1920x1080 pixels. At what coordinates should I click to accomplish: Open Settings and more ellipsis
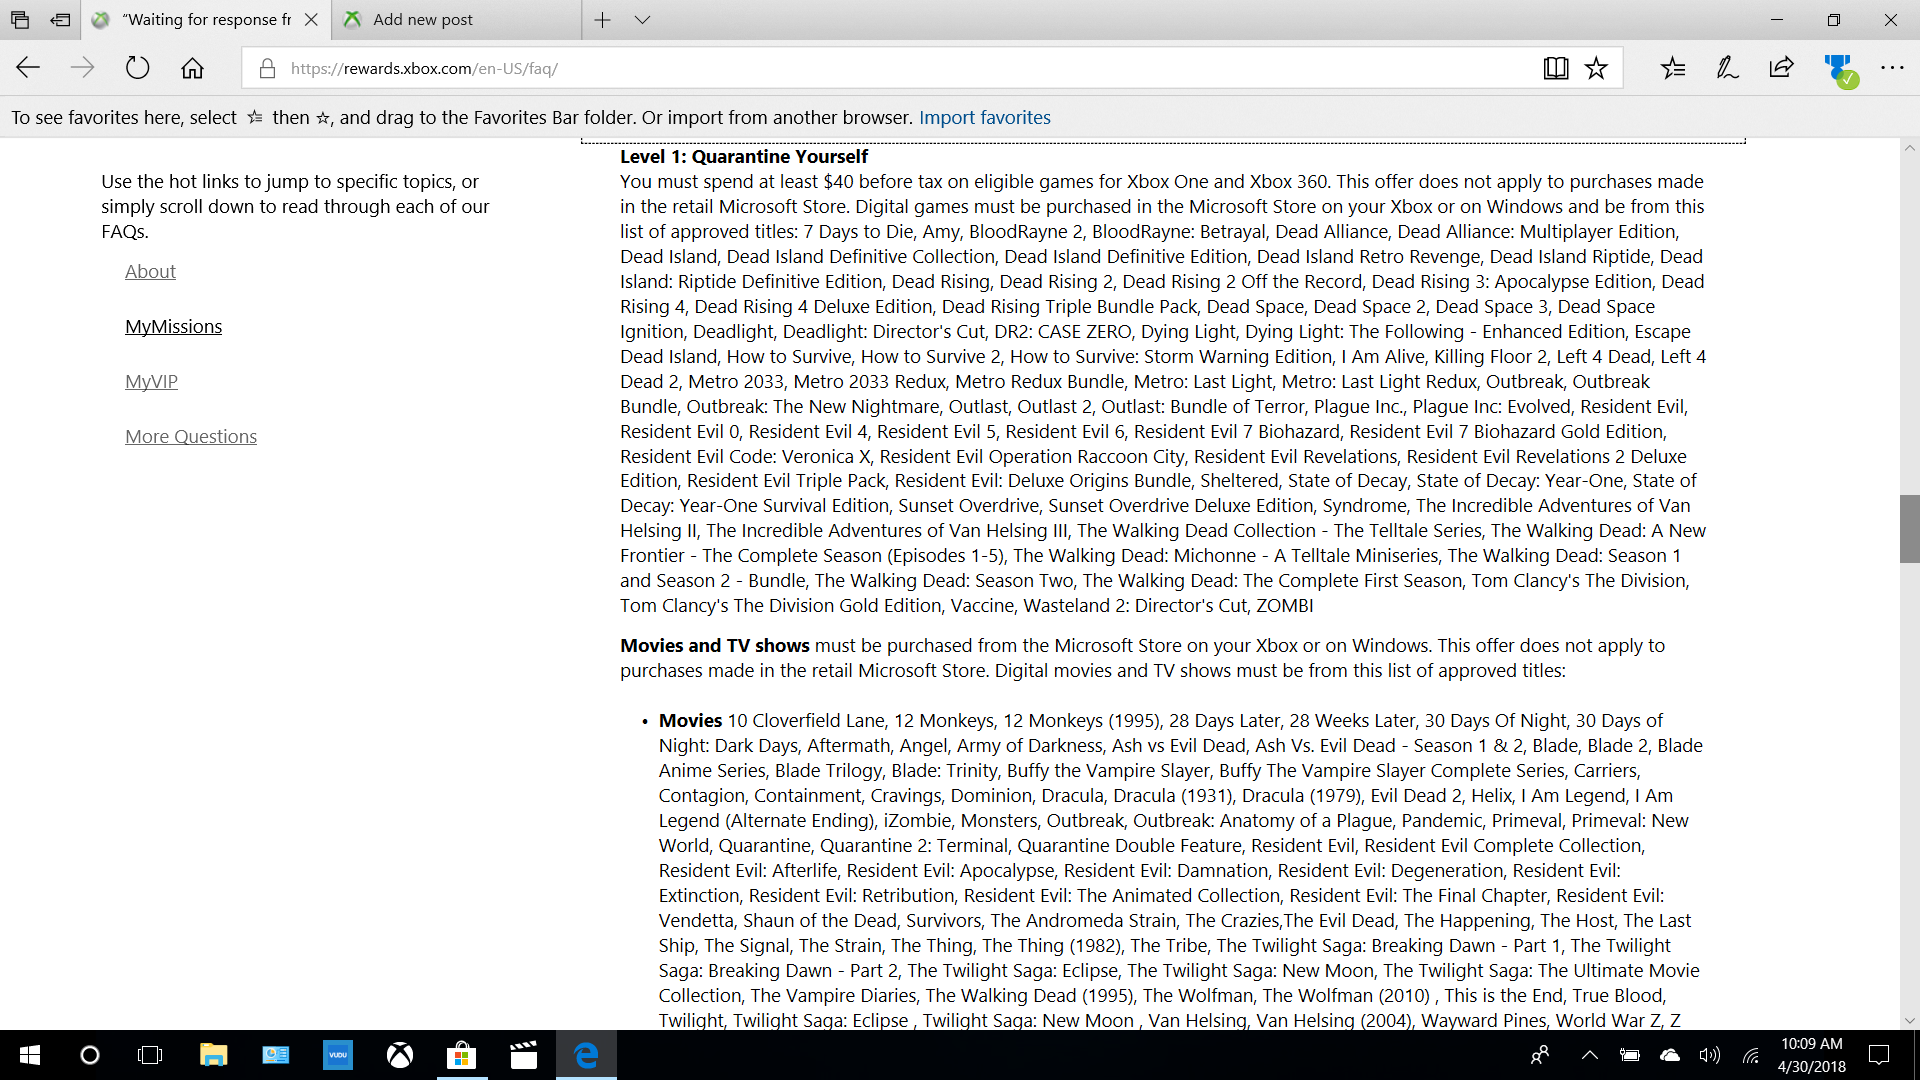(1892, 68)
